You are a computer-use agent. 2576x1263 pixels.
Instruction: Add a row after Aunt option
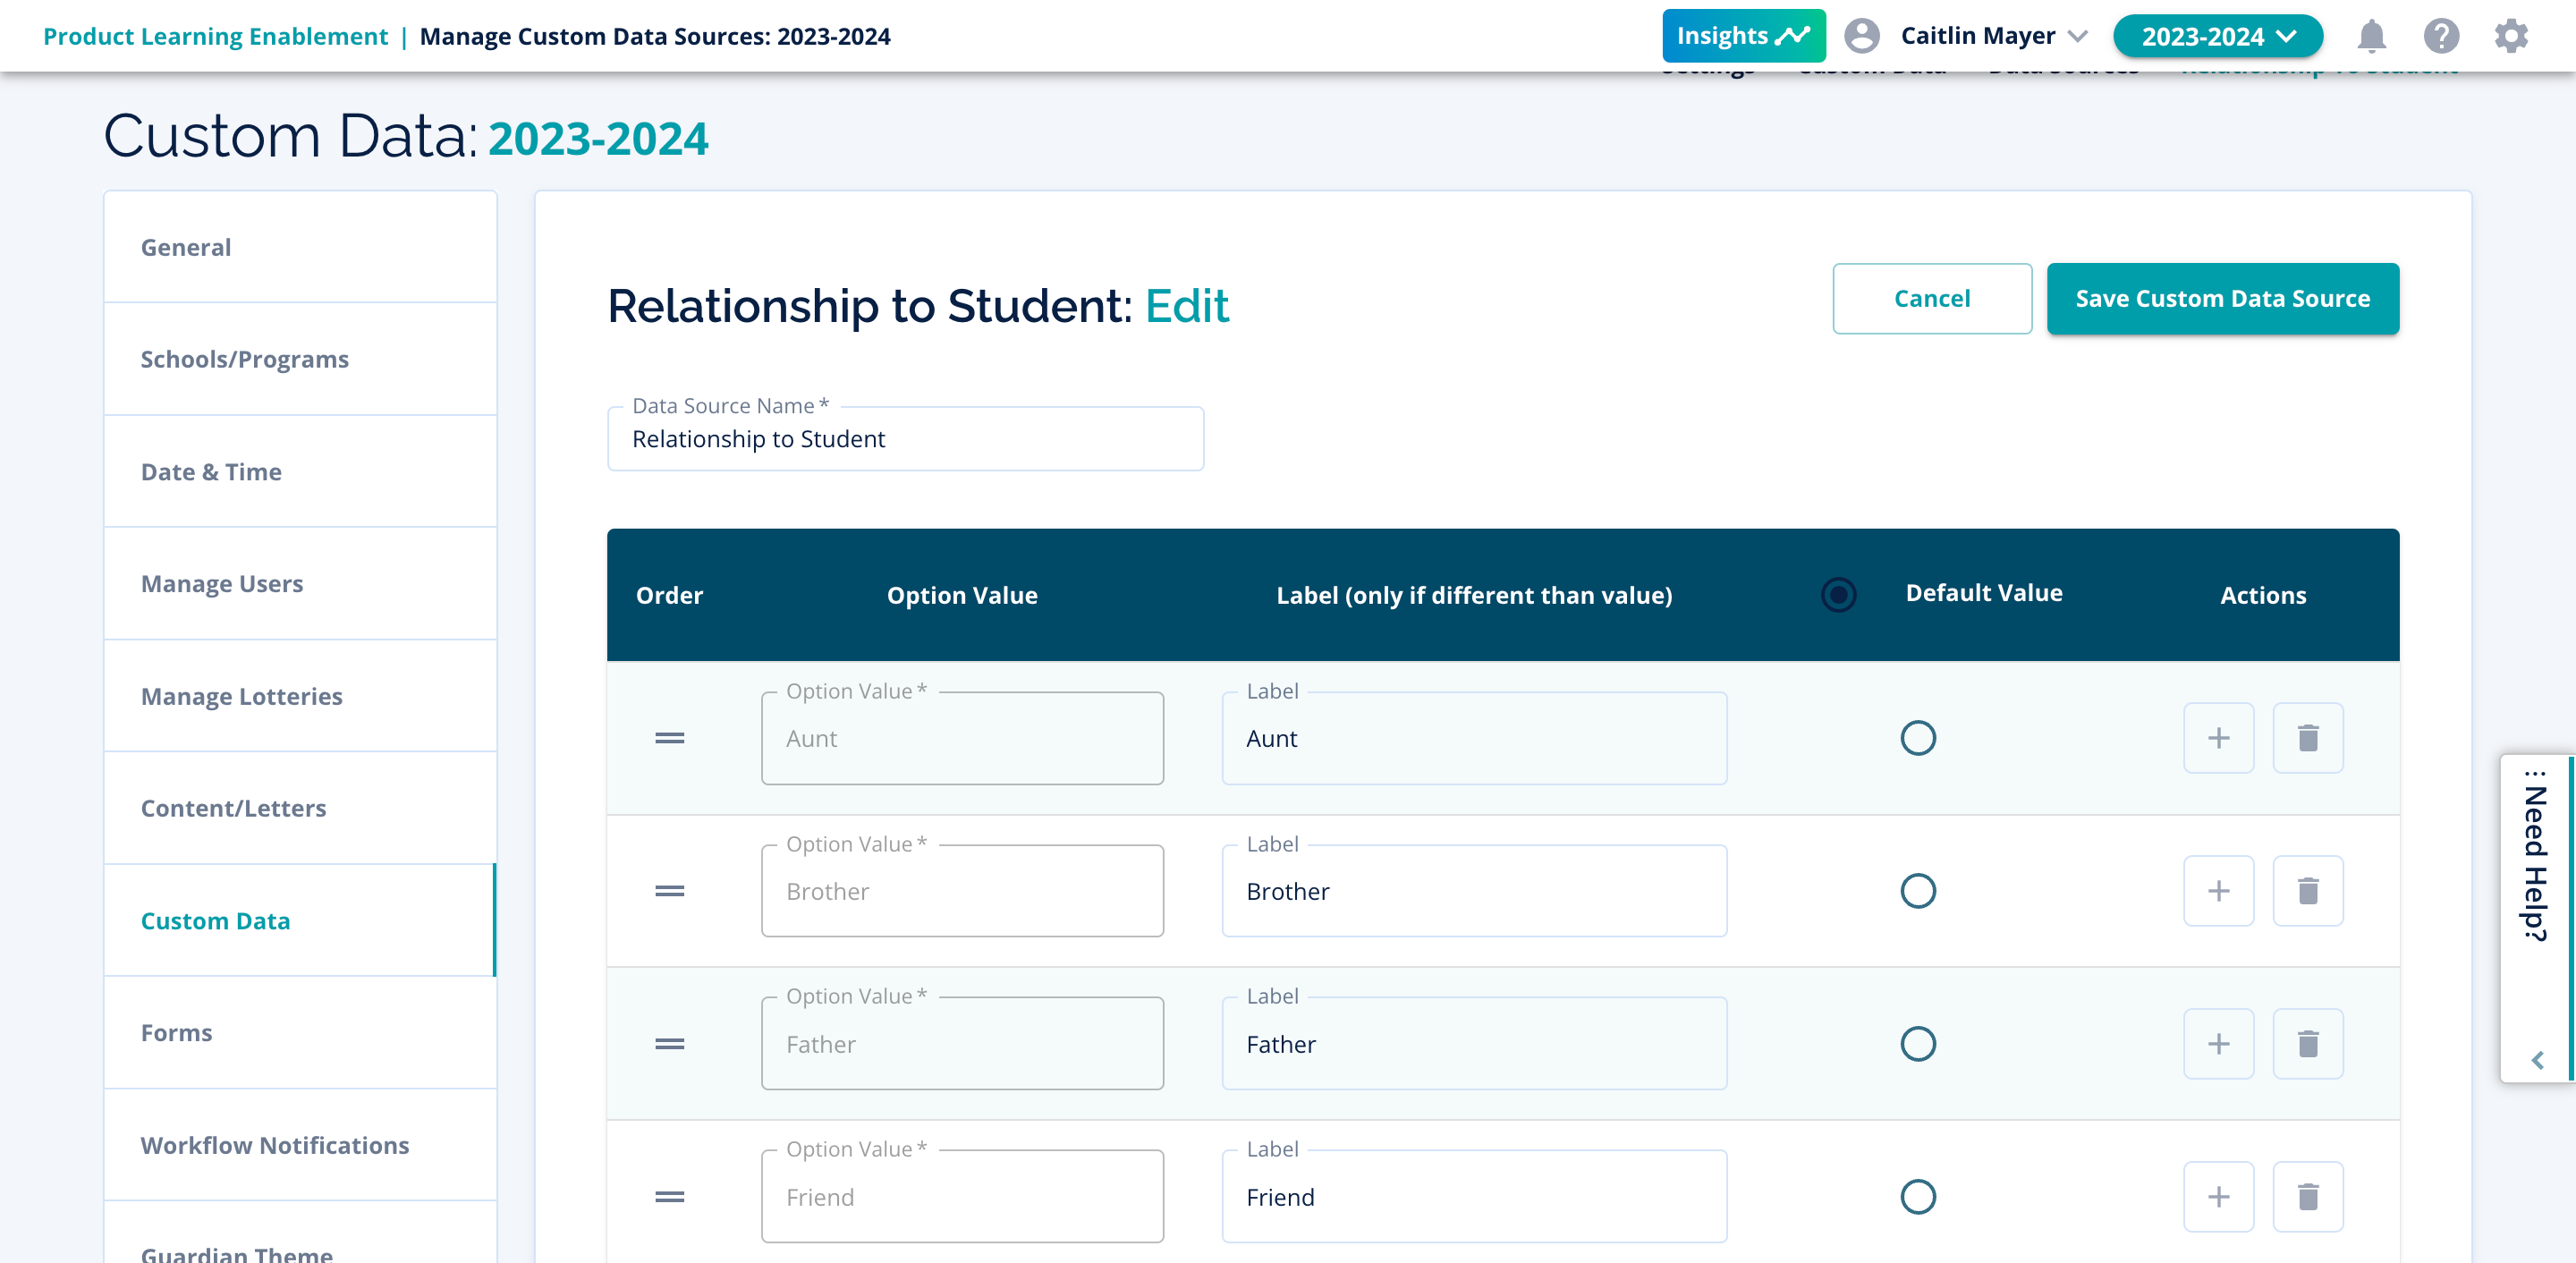point(2218,738)
